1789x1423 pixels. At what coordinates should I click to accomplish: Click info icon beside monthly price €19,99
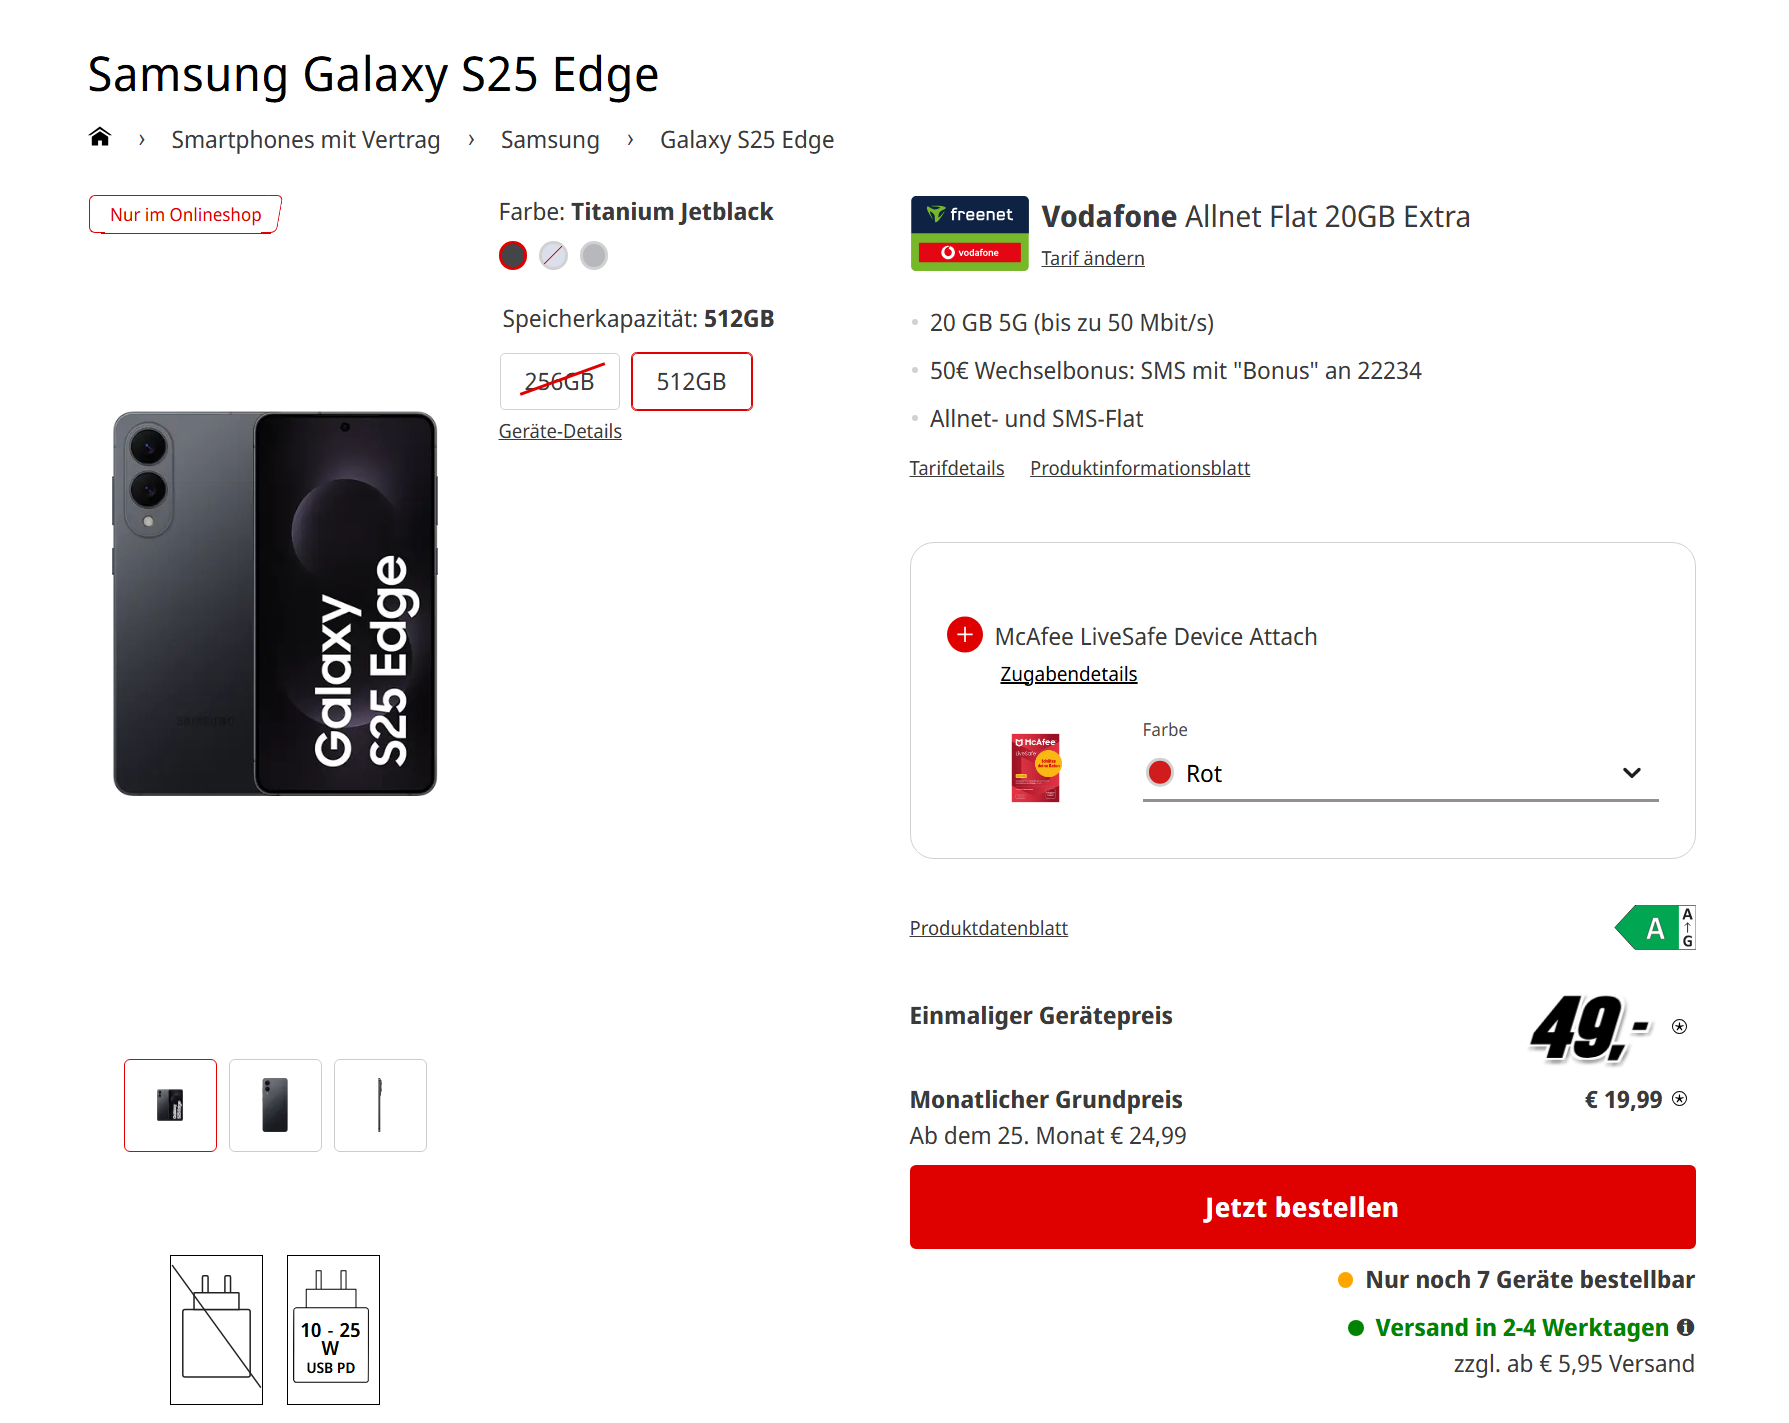pyautogui.click(x=1680, y=1099)
